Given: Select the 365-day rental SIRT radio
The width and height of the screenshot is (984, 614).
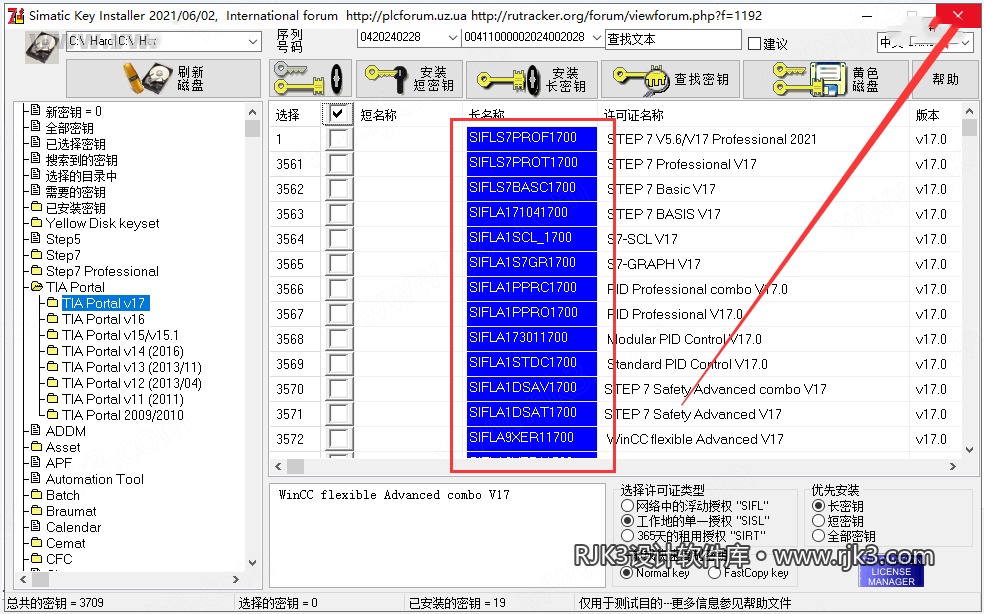Looking at the screenshot, I should (x=627, y=536).
